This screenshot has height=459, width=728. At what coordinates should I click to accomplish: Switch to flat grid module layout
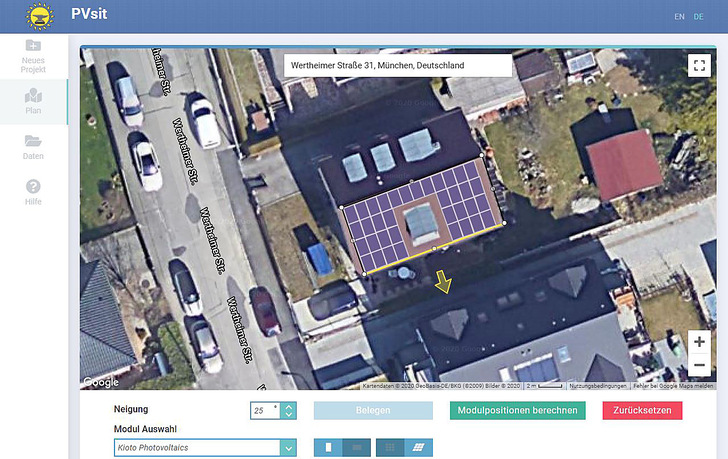[x=390, y=447]
